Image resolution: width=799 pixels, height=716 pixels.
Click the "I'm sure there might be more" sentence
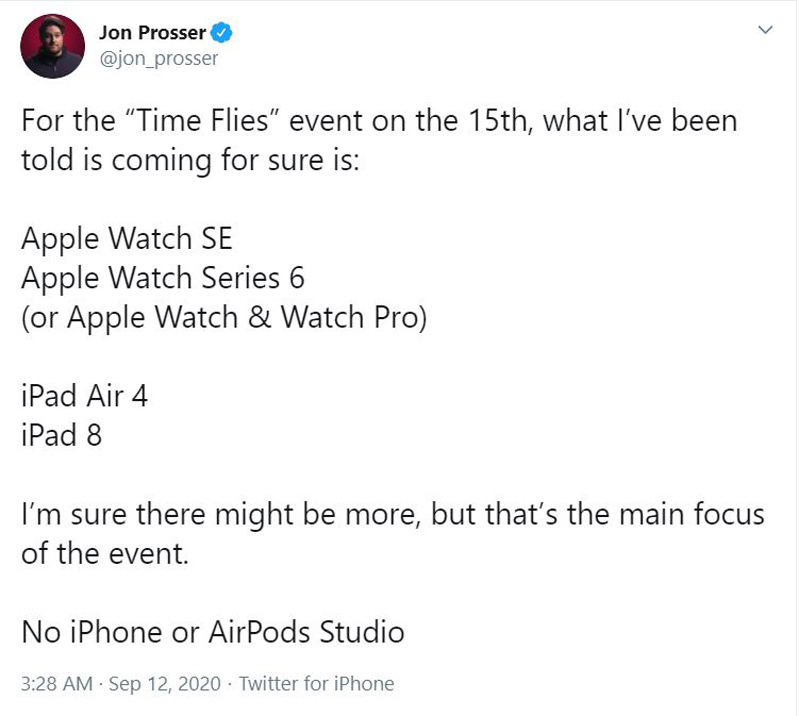point(221,514)
